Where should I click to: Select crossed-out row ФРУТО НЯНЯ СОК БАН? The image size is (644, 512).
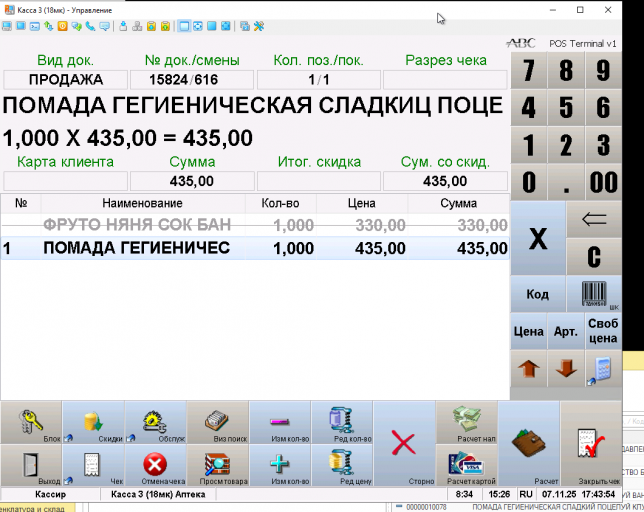pyautogui.click(x=255, y=225)
